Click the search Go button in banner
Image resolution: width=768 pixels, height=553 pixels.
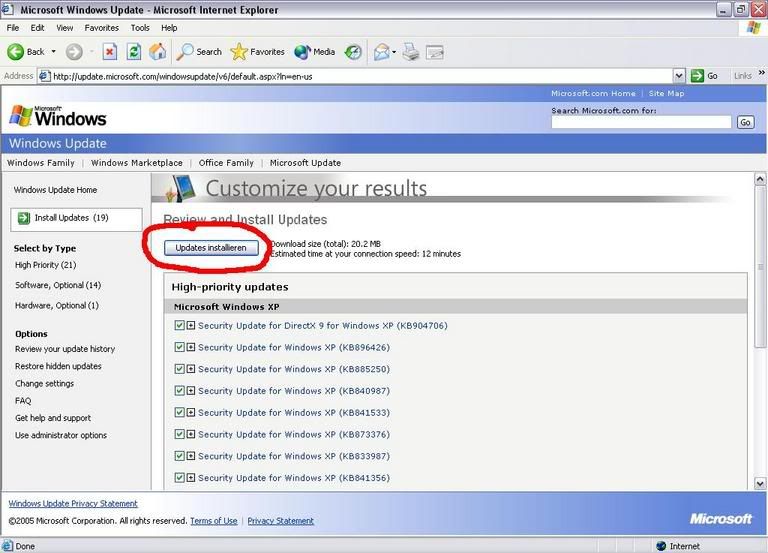[745, 122]
